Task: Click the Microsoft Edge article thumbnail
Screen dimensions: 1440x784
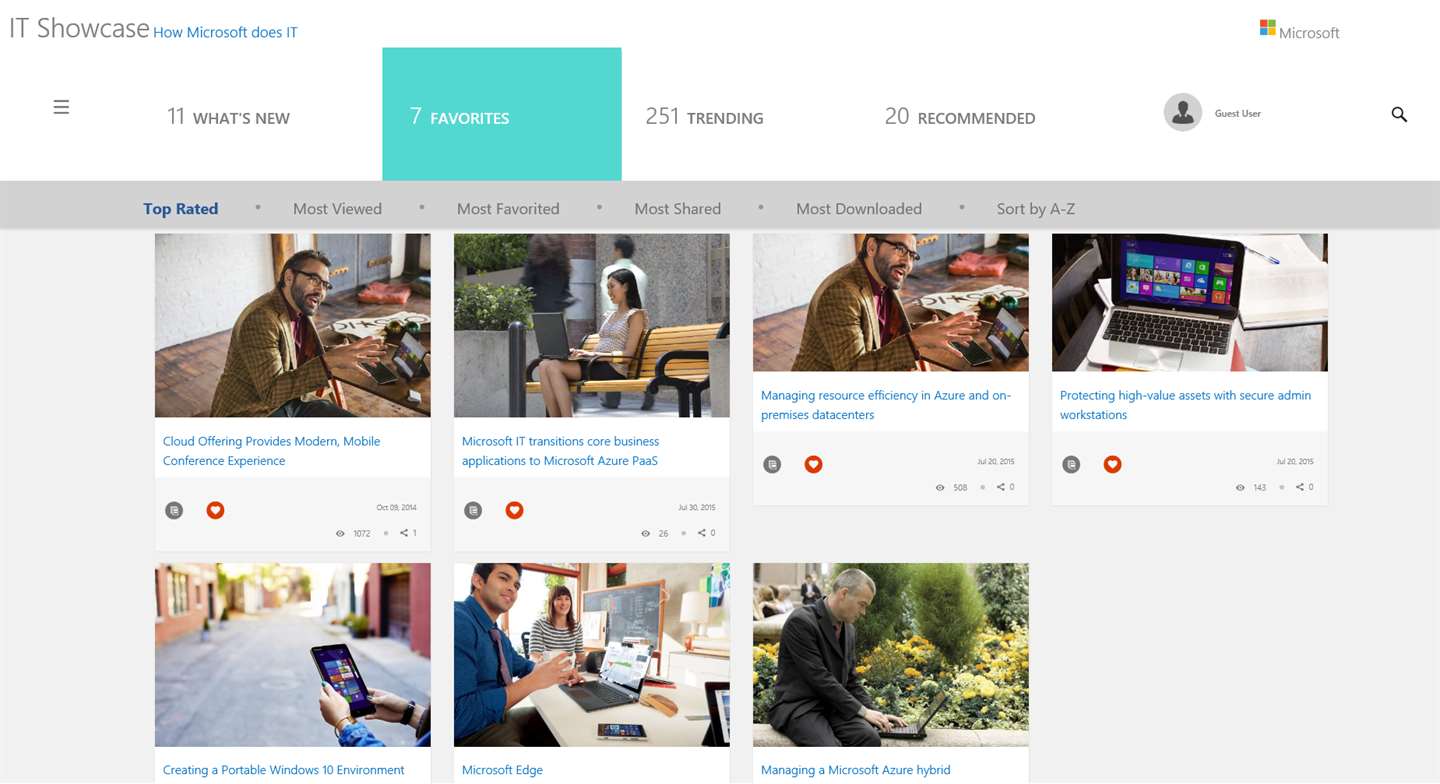Action: click(x=592, y=654)
